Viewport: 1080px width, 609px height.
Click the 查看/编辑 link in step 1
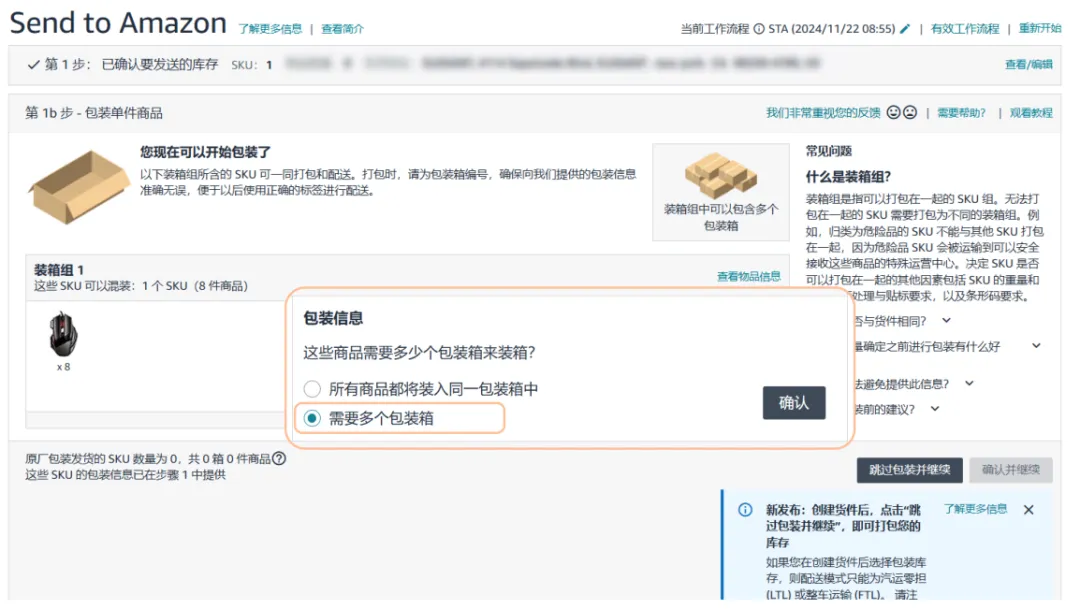(x=1028, y=64)
